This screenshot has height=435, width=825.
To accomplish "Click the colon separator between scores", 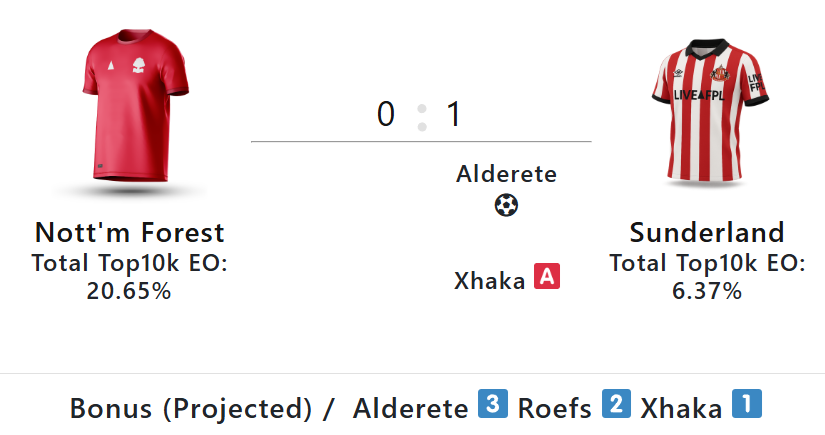I will coord(422,116).
